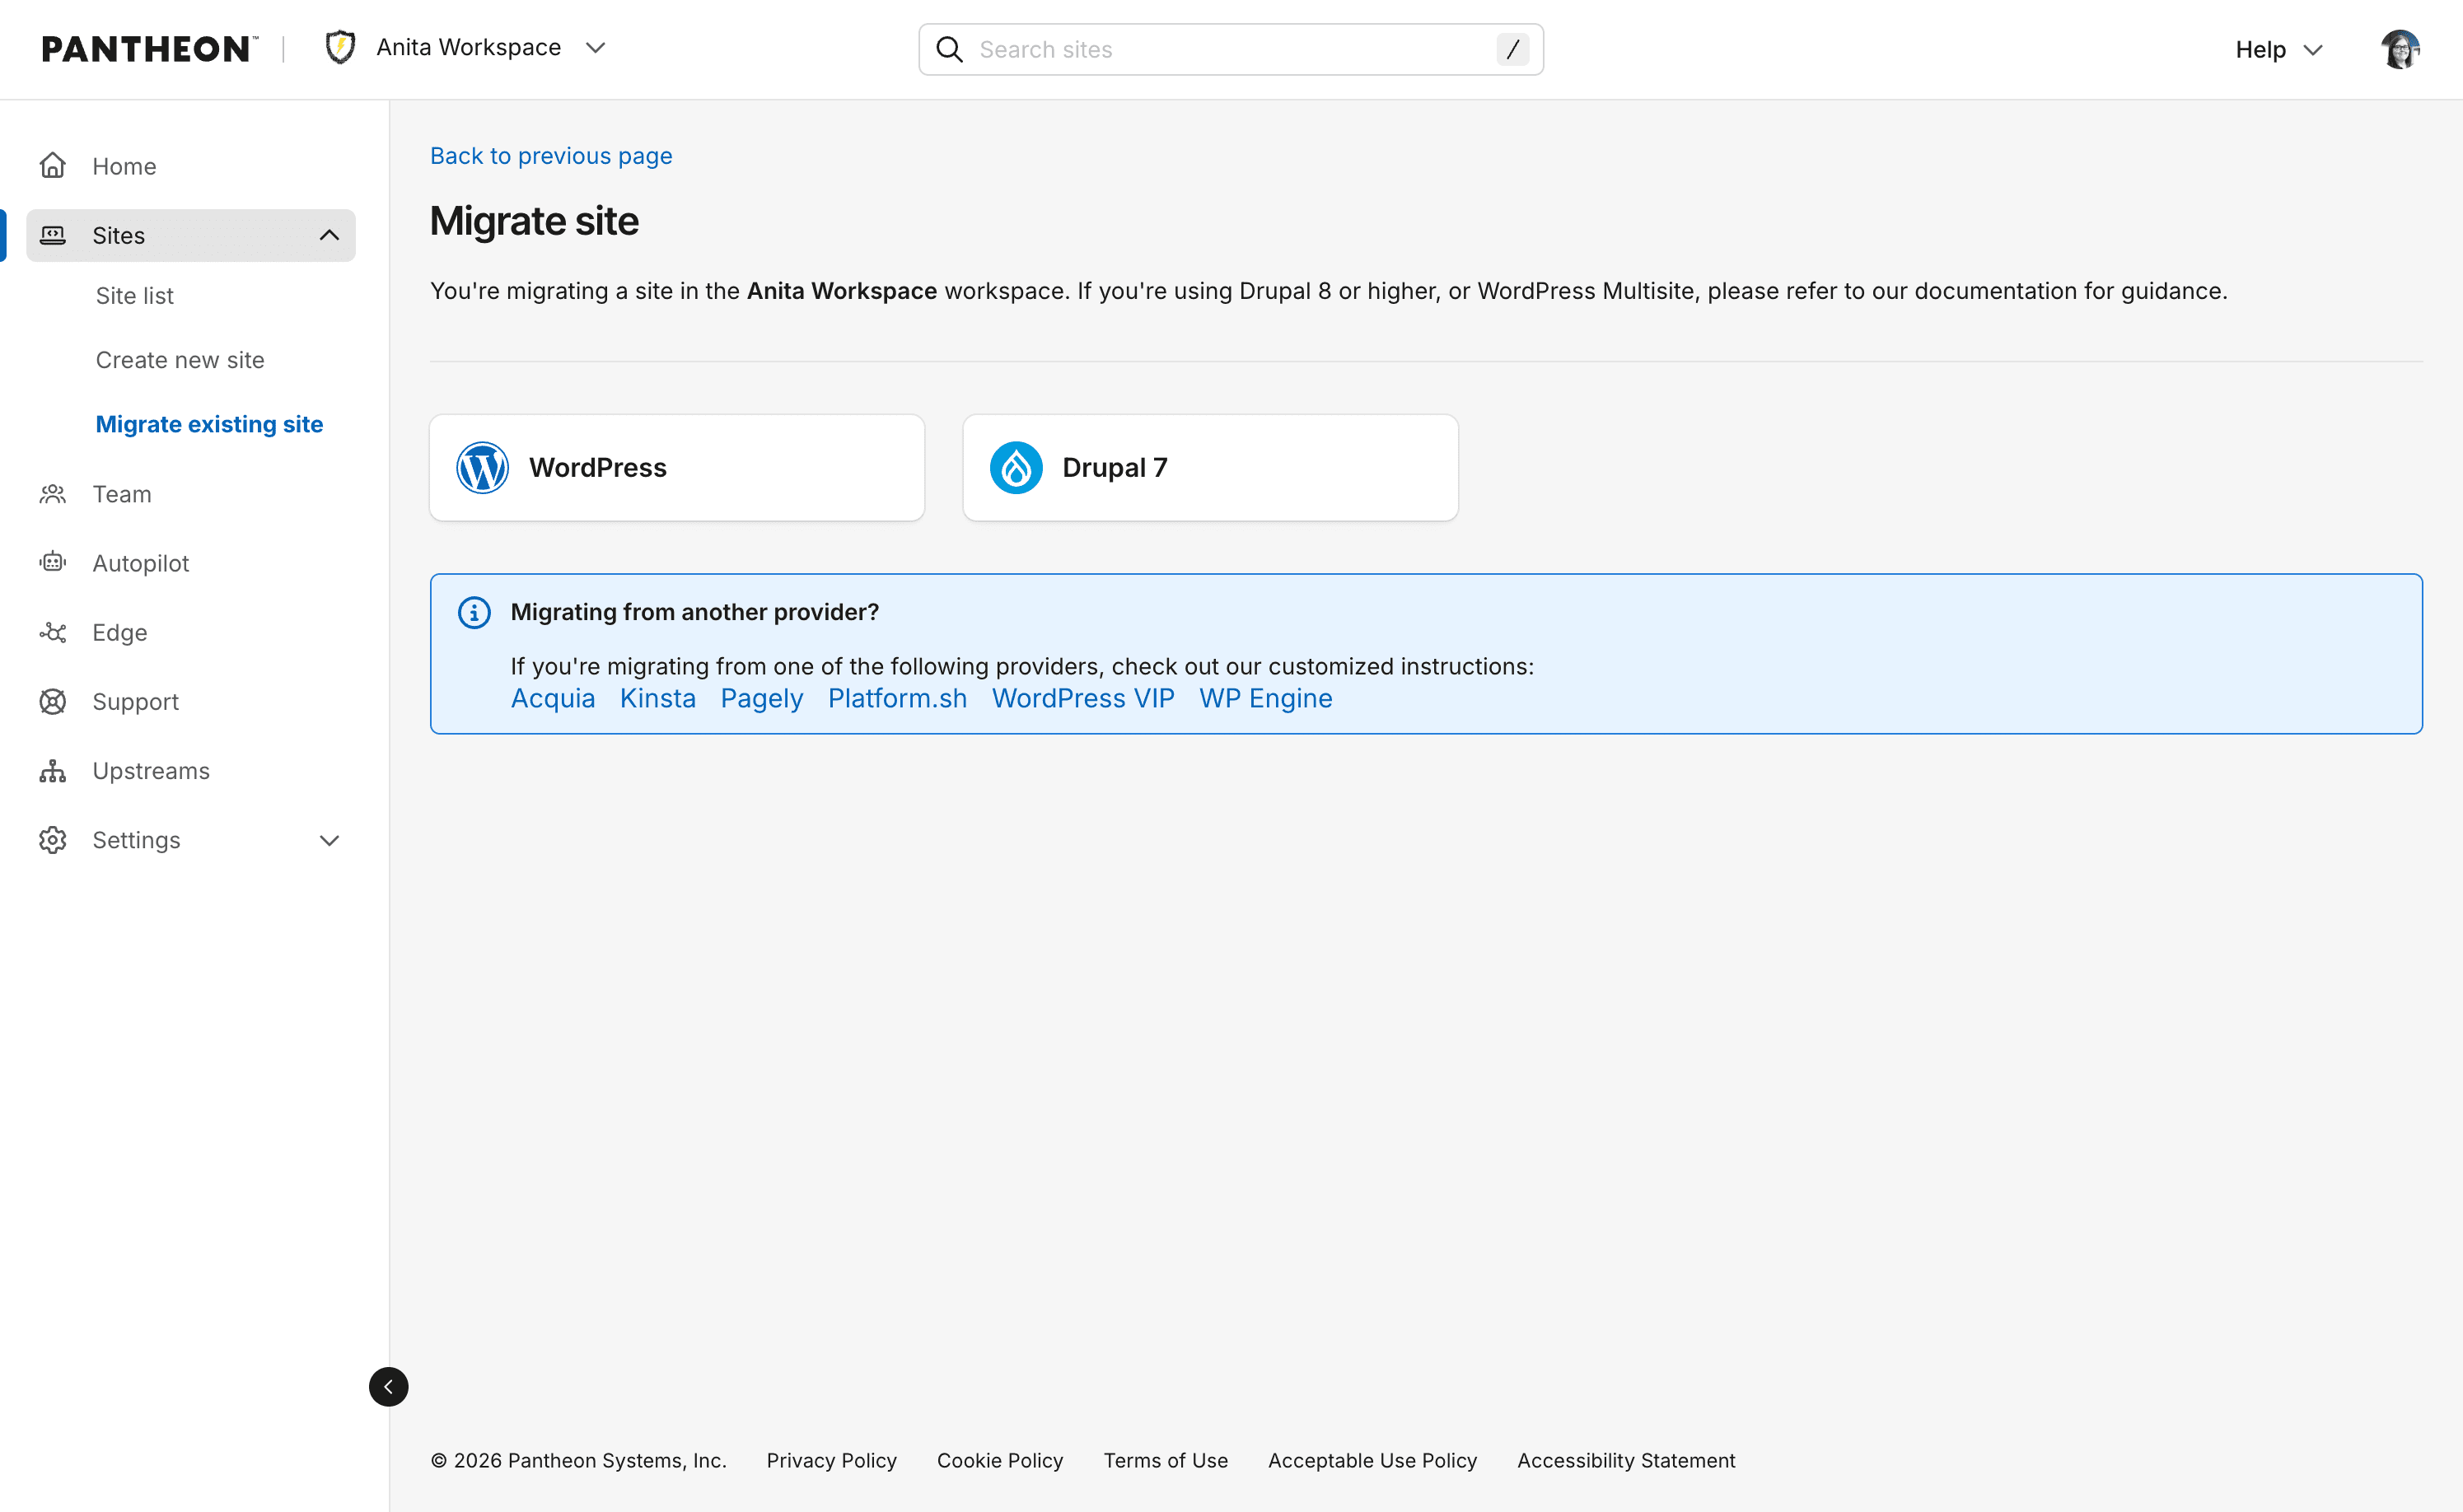The width and height of the screenshot is (2463, 1512).
Task: Open WordPress VIP migration instructions
Action: [1083, 698]
